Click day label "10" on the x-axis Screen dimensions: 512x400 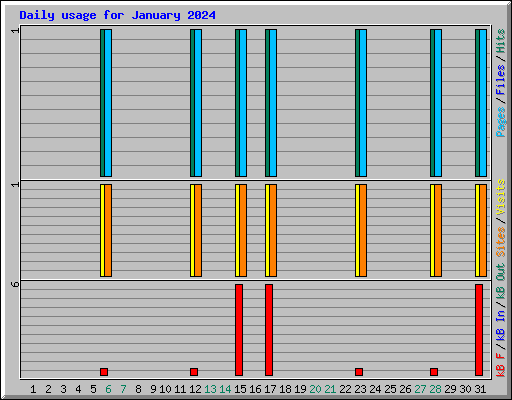tap(165, 389)
